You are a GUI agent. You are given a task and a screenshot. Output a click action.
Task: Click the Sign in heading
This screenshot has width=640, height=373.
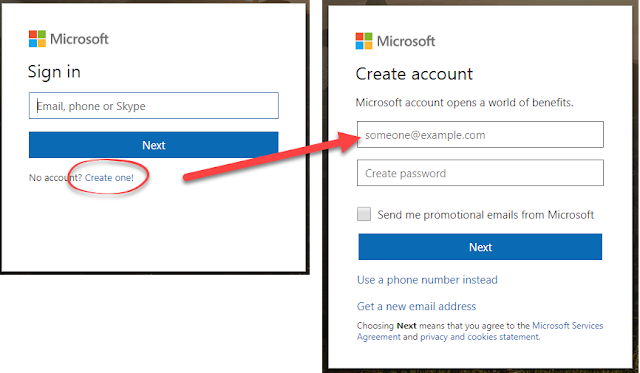tap(54, 72)
